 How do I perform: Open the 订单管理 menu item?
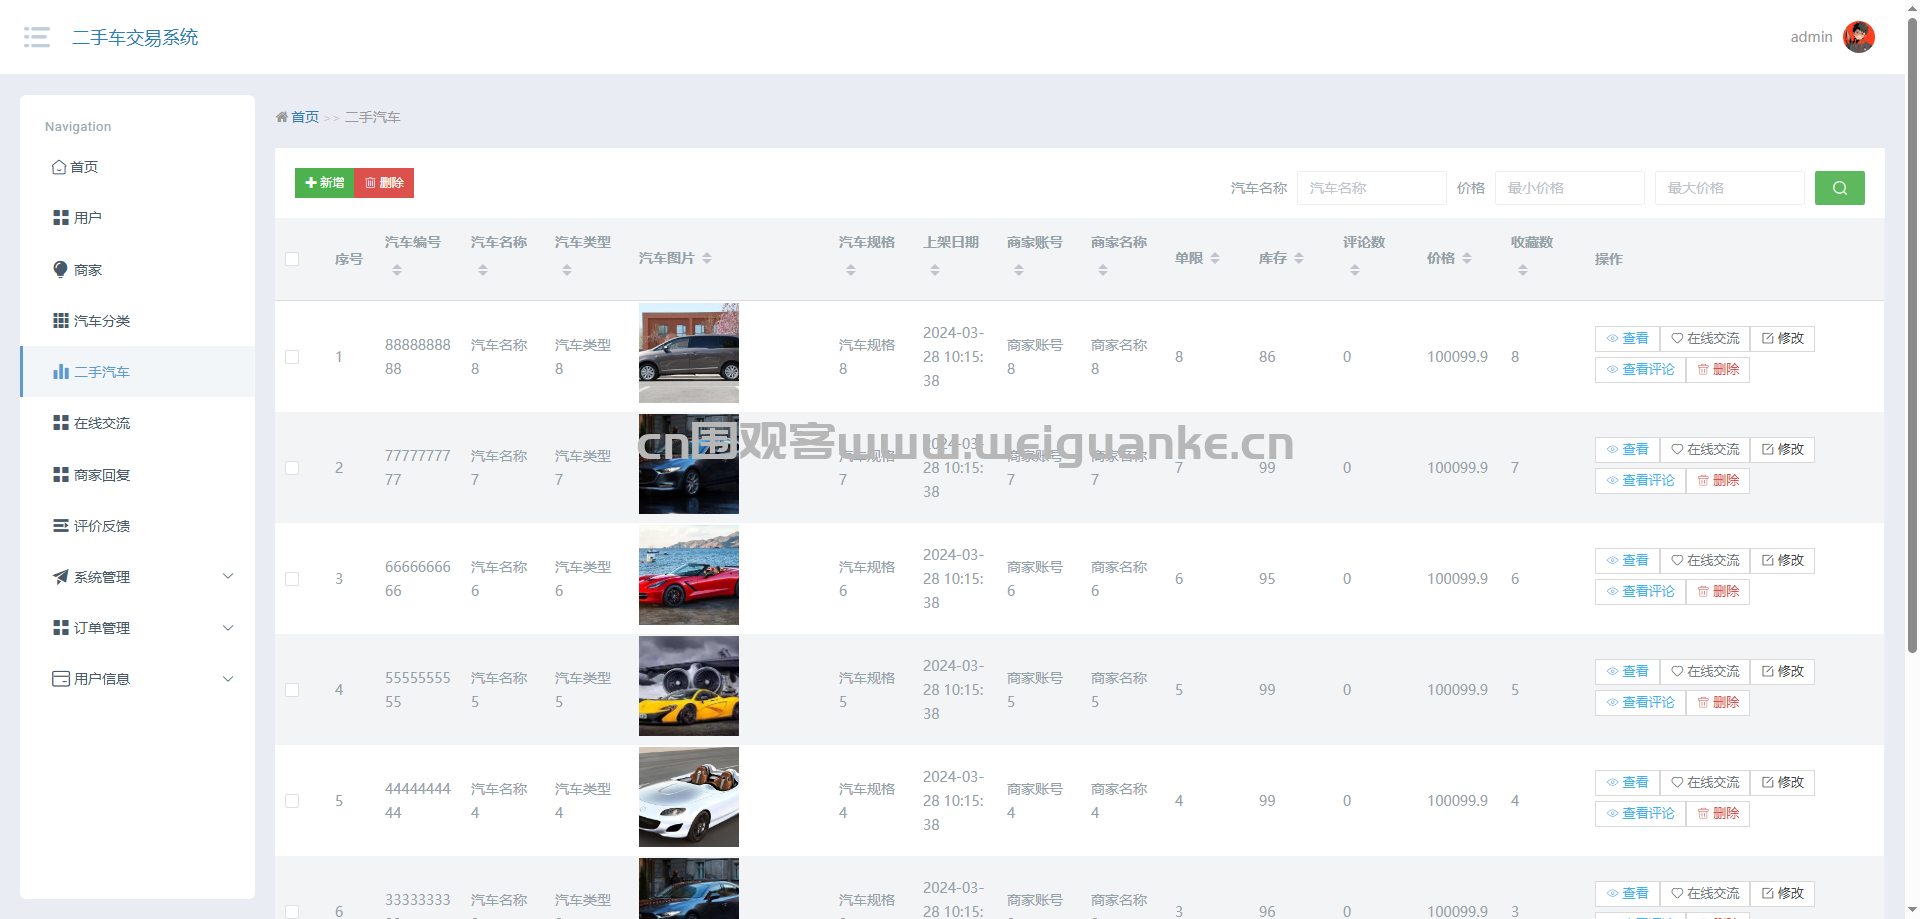[137, 628]
